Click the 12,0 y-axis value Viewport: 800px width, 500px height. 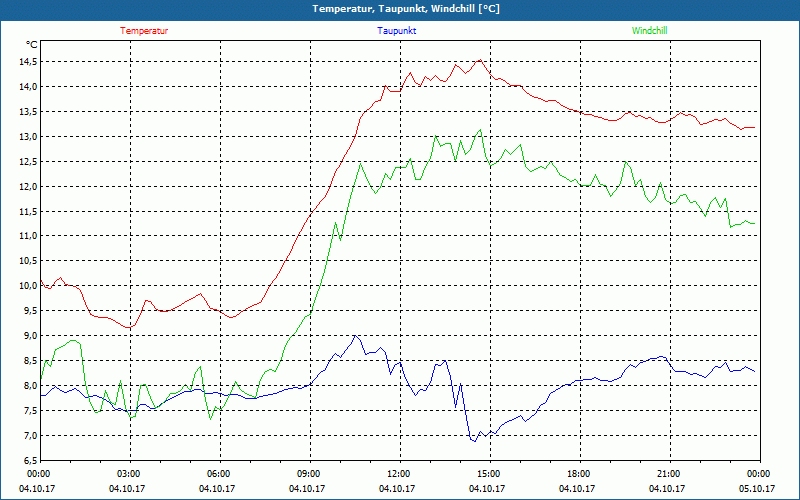28,187
